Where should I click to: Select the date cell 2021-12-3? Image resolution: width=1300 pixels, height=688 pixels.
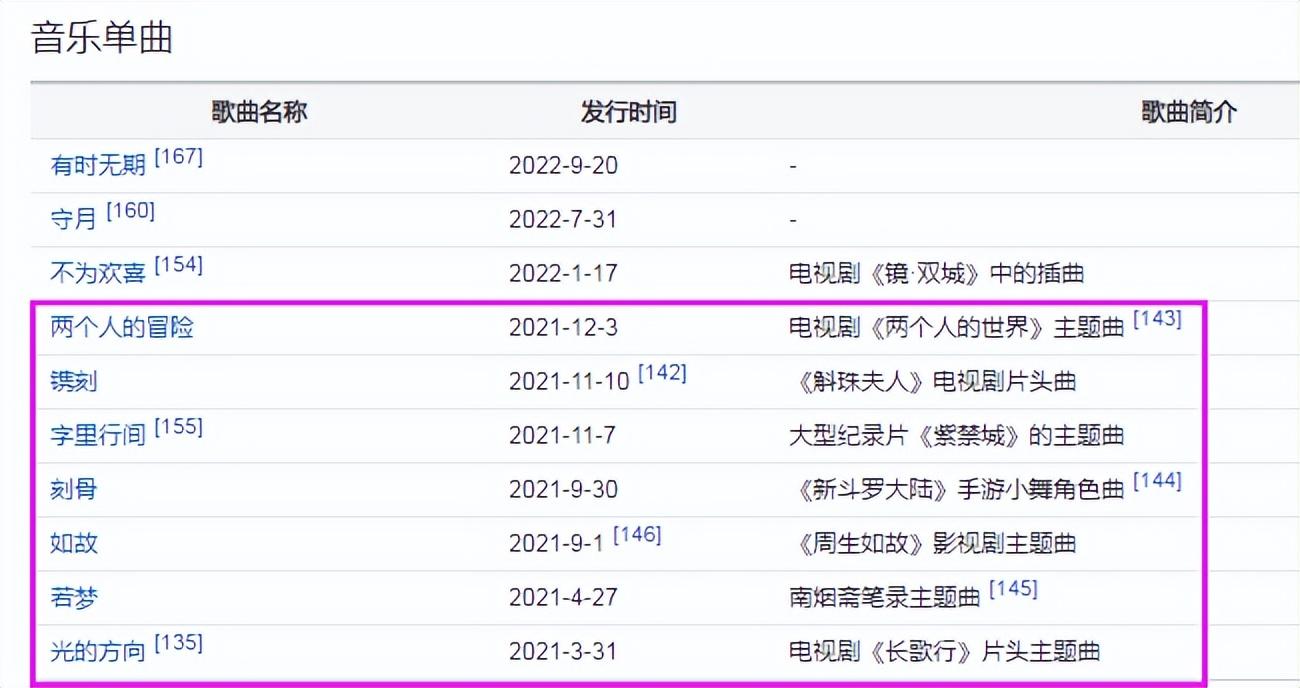(x=563, y=328)
